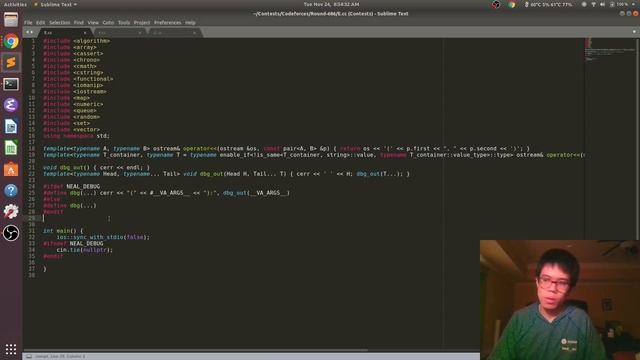The width and height of the screenshot is (640, 360).
Task: Open the Help menu
Action: 190,23
